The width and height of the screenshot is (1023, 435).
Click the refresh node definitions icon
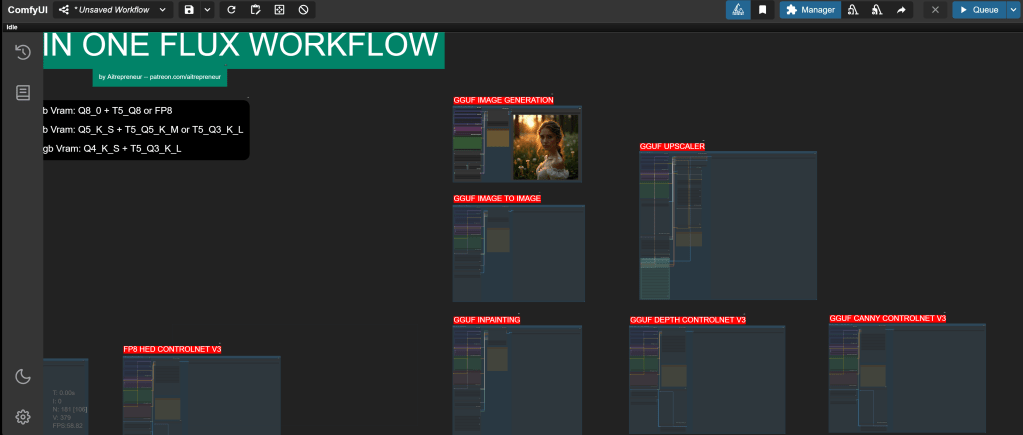(x=232, y=10)
